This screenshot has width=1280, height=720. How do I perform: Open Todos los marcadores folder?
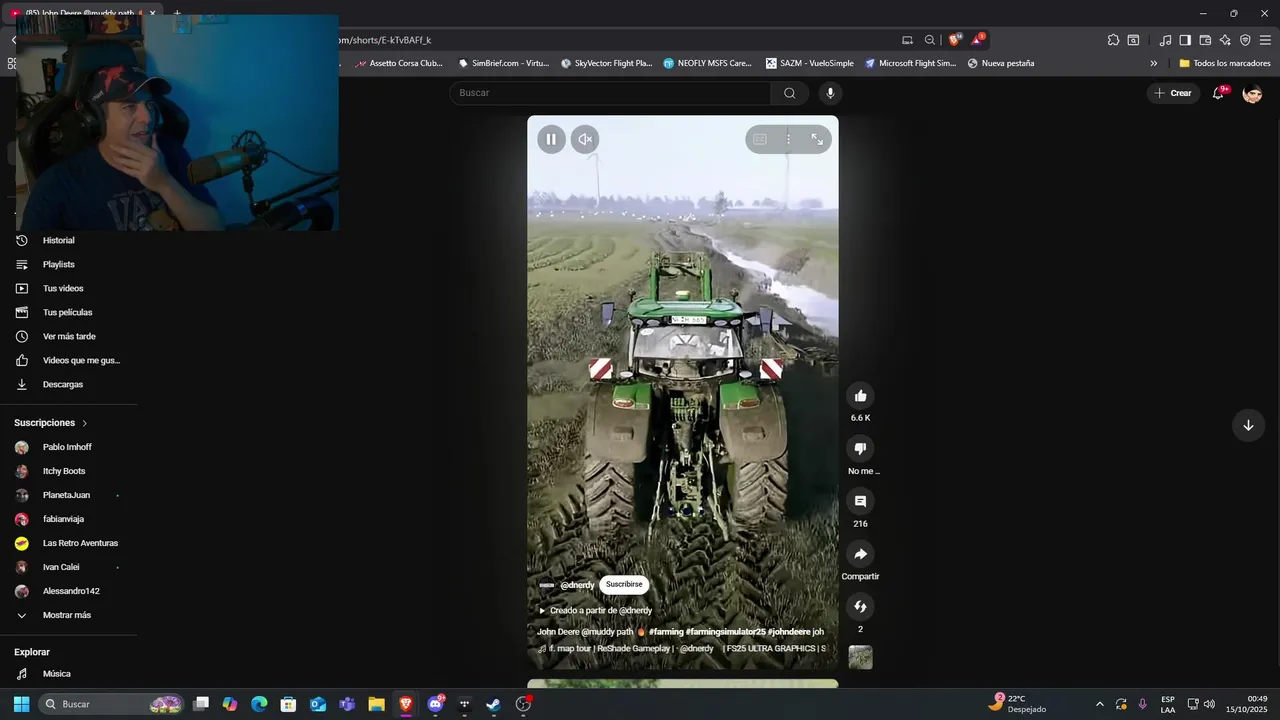coord(1224,63)
